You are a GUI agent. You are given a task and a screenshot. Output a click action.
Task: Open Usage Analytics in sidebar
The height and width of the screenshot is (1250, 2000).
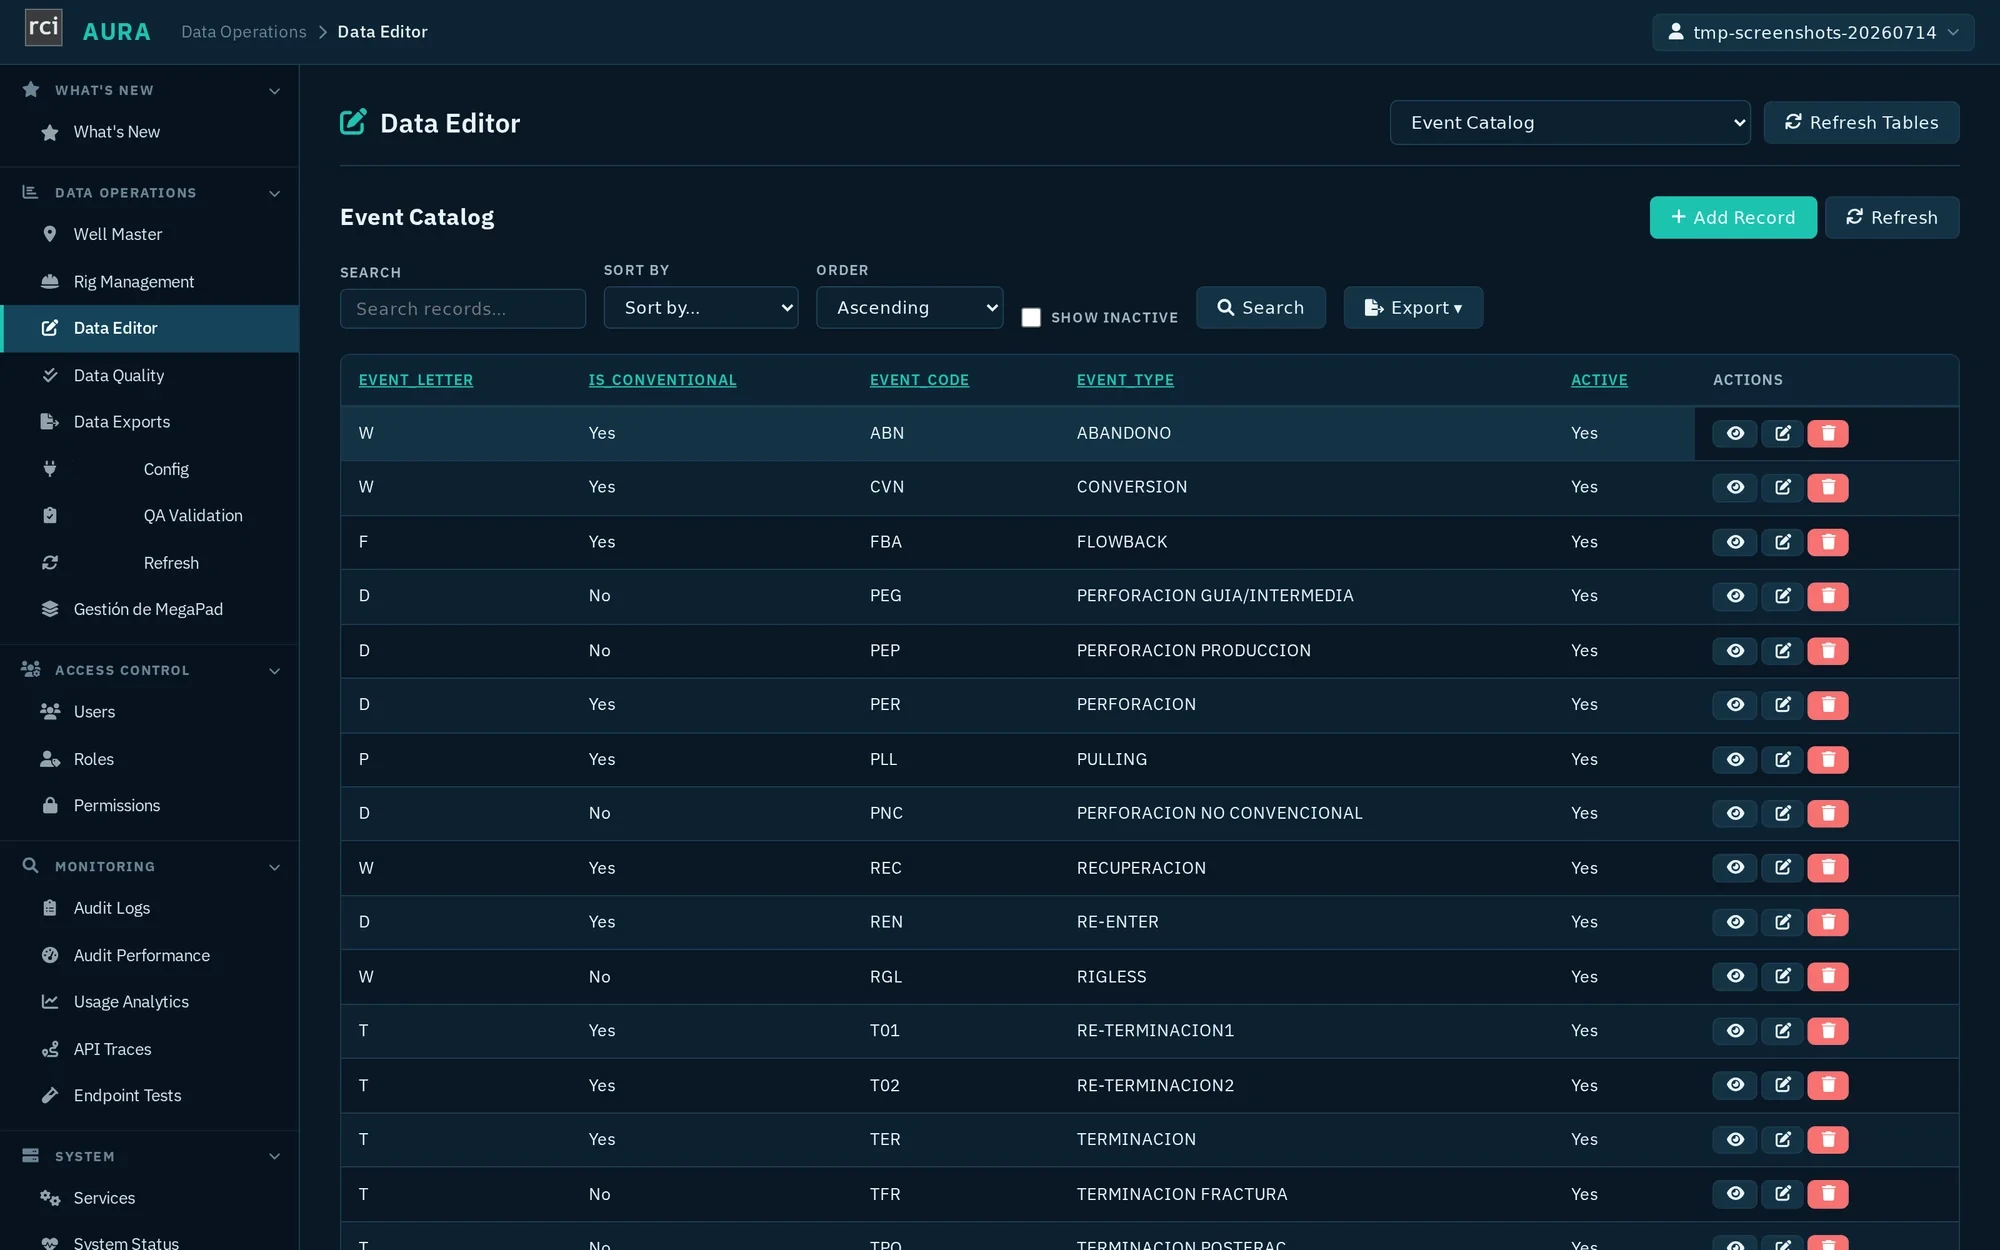pyautogui.click(x=150, y=1002)
